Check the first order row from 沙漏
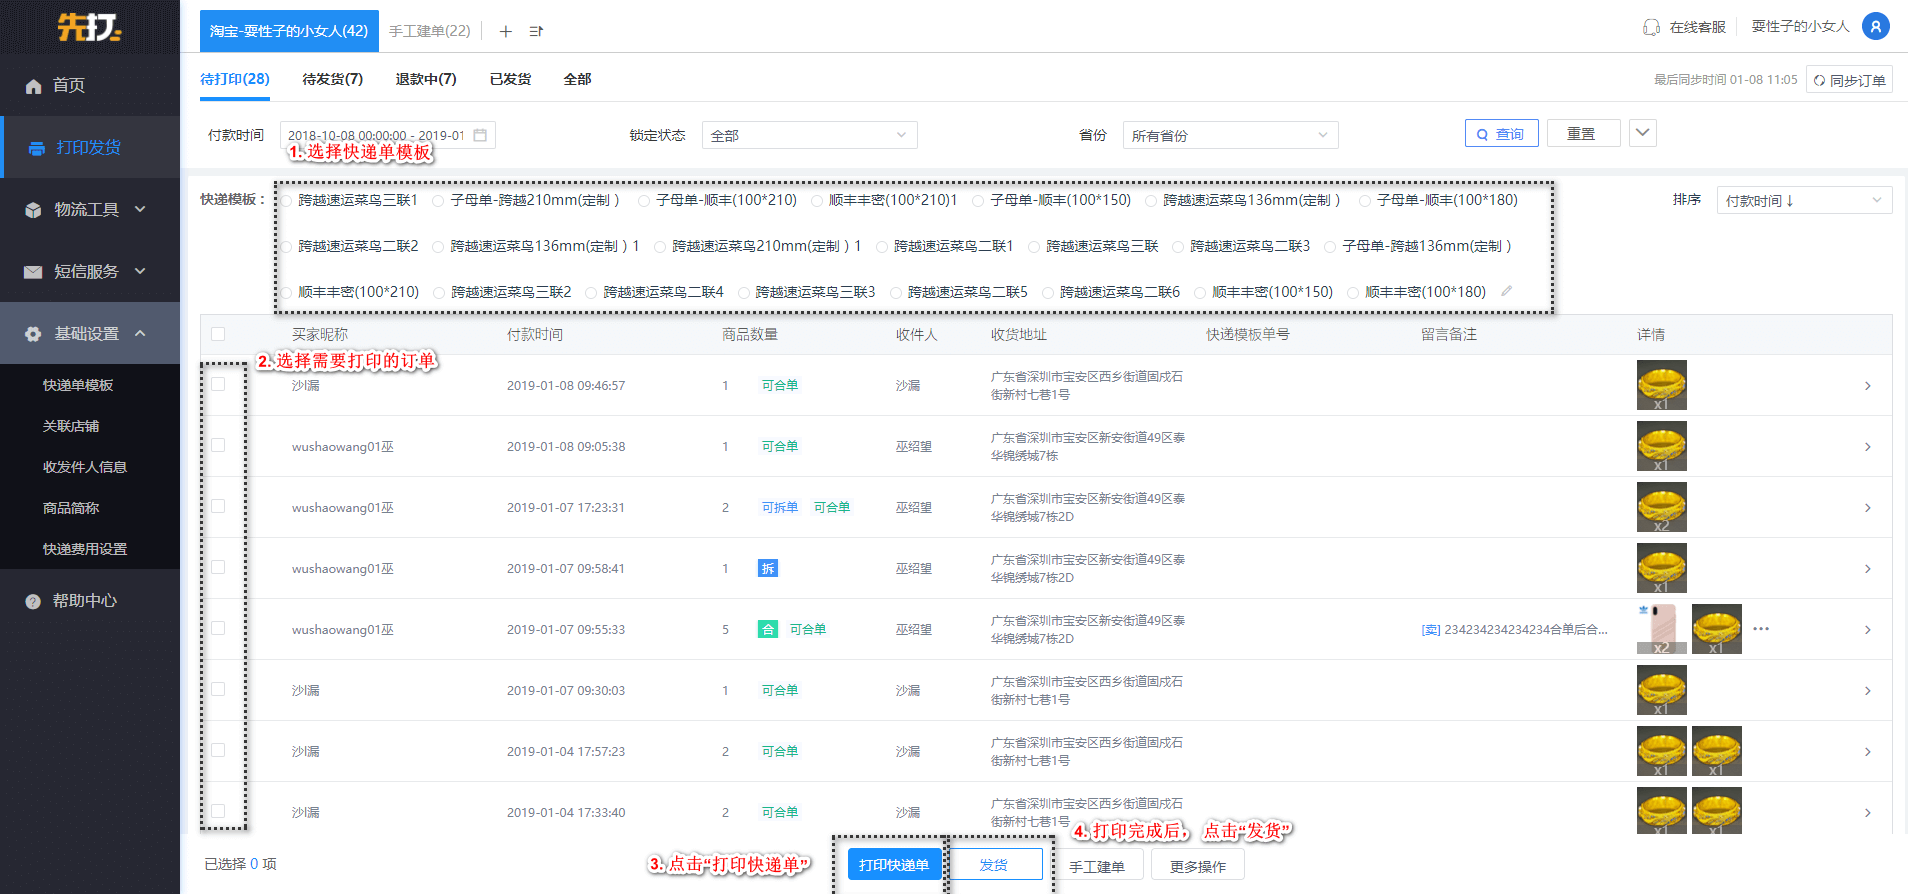 click(218, 384)
